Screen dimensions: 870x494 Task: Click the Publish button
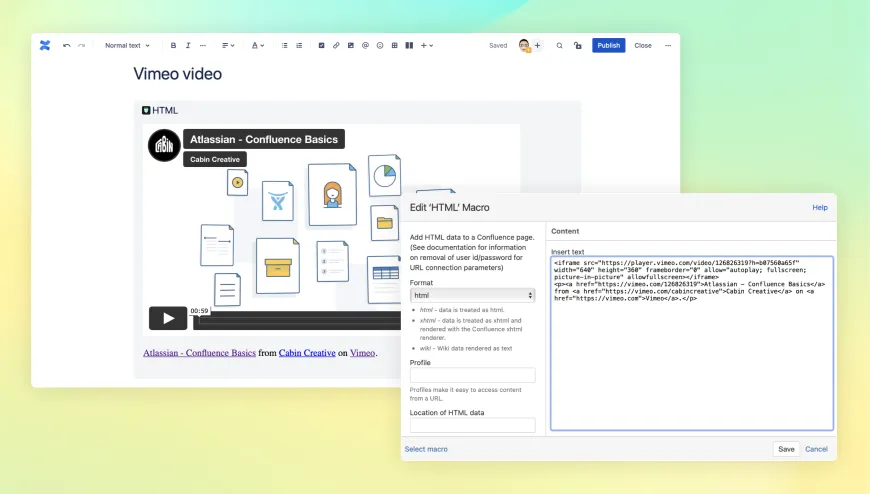pos(608,45)
